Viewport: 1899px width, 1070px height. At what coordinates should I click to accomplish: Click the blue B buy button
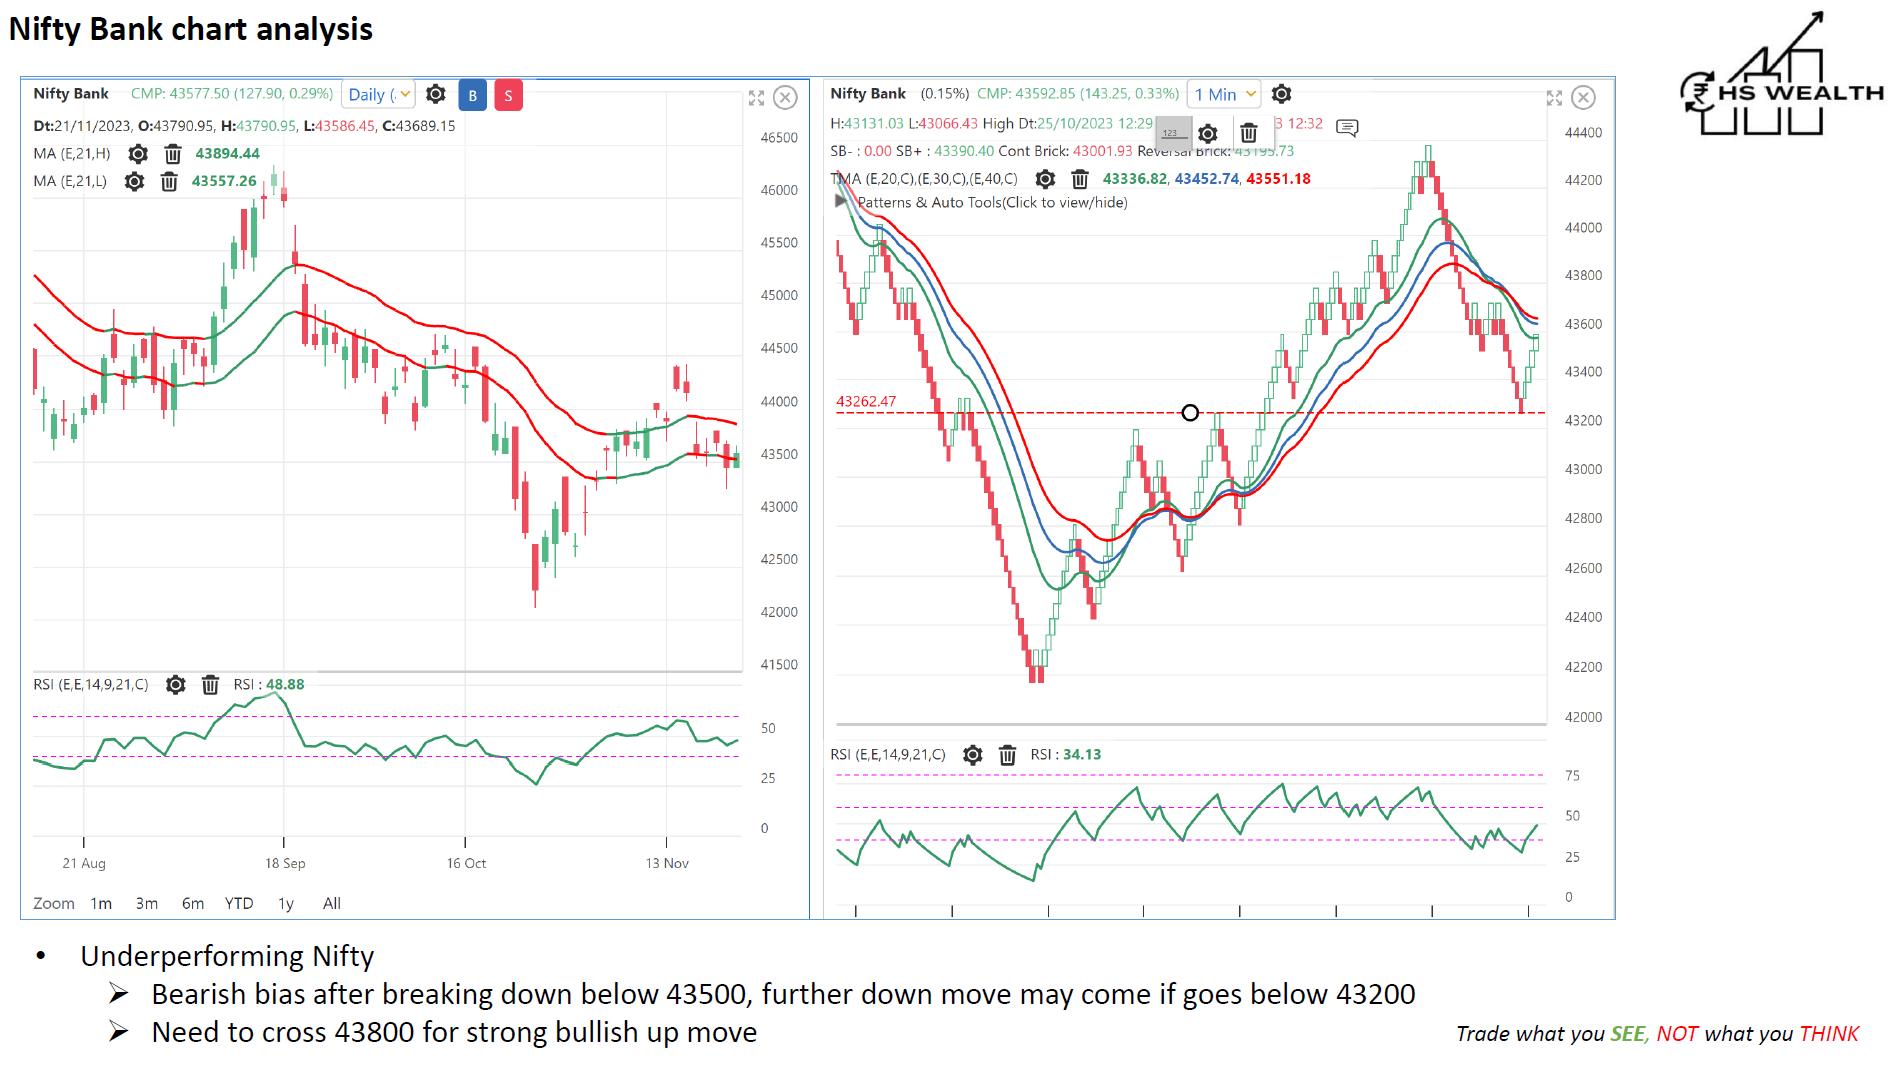click(473, 96)
